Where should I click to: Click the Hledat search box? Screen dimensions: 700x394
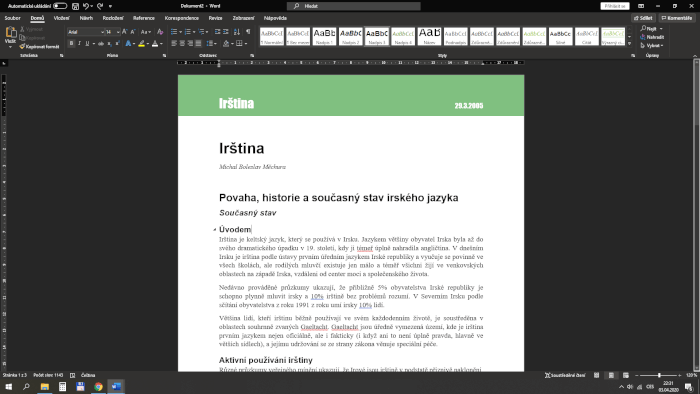(354, 6)
